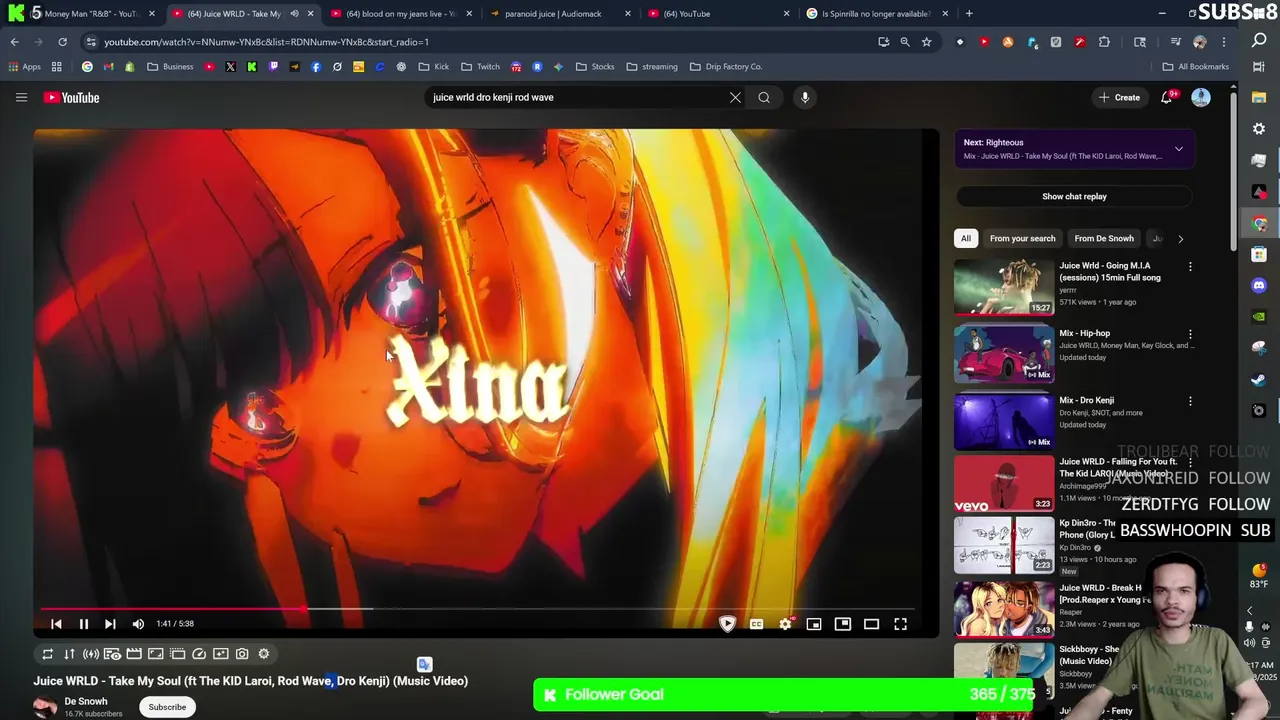Select the From your search chip
The width and height of the screenshot is (1280, 720).
(x=1022, y=238)
